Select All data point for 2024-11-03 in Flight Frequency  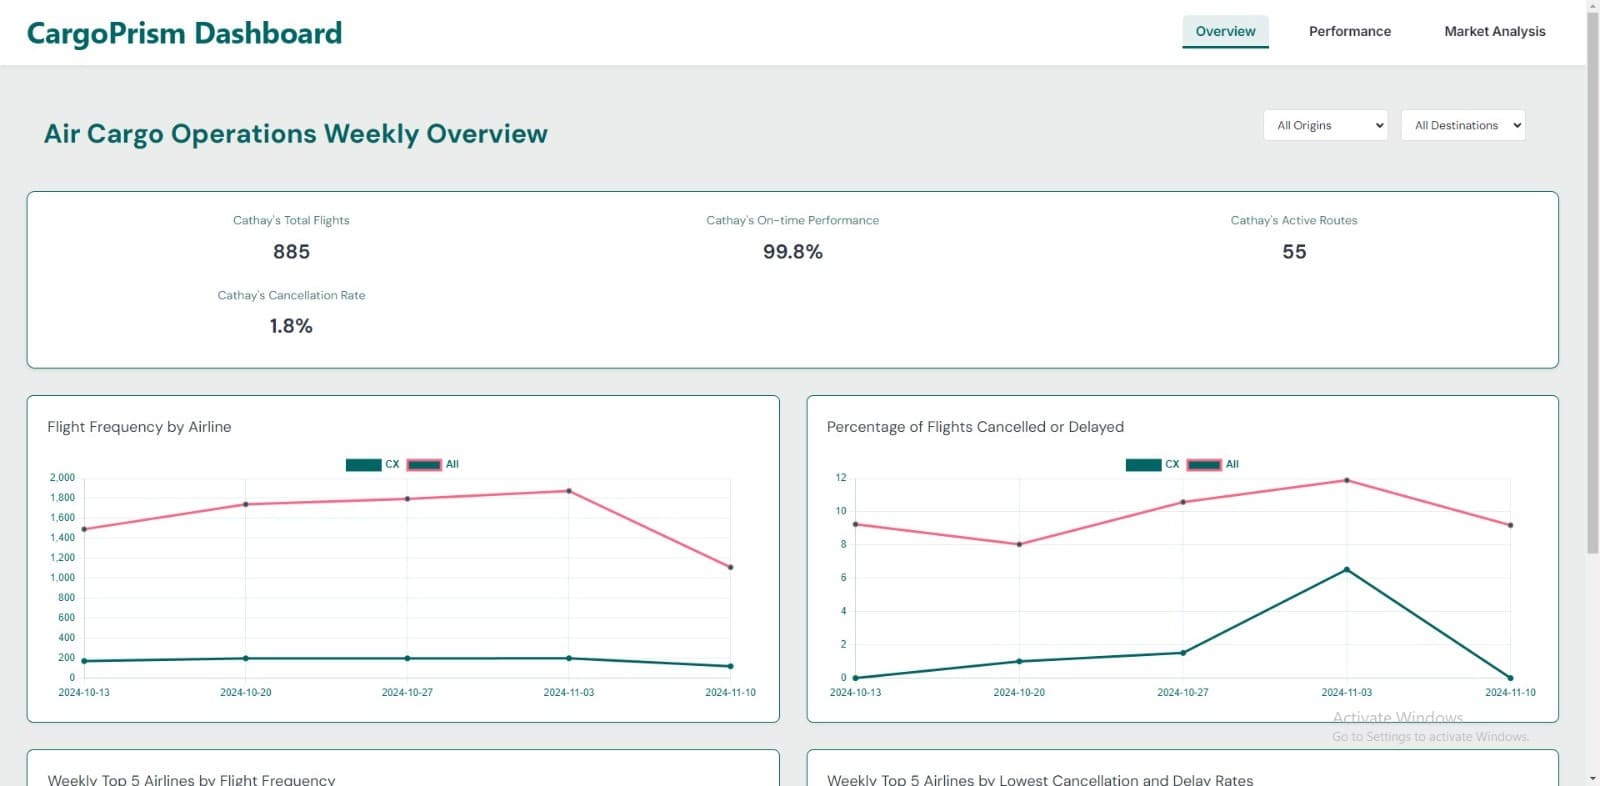(x=569, y=491)
